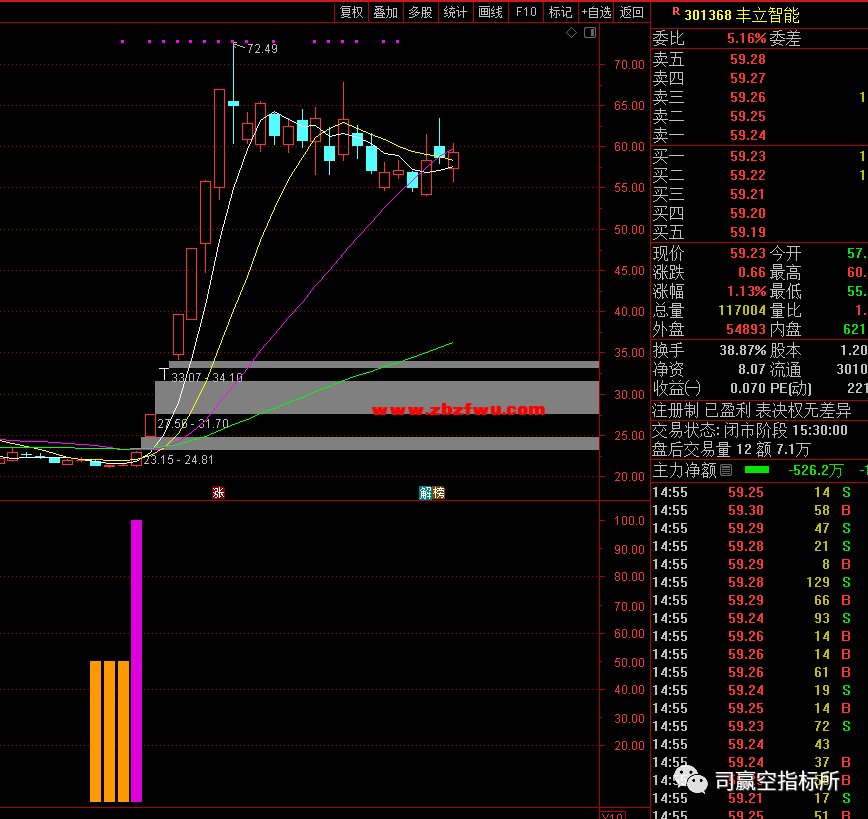
Task: Toggle the side panel layout icon
Action: 589,33
